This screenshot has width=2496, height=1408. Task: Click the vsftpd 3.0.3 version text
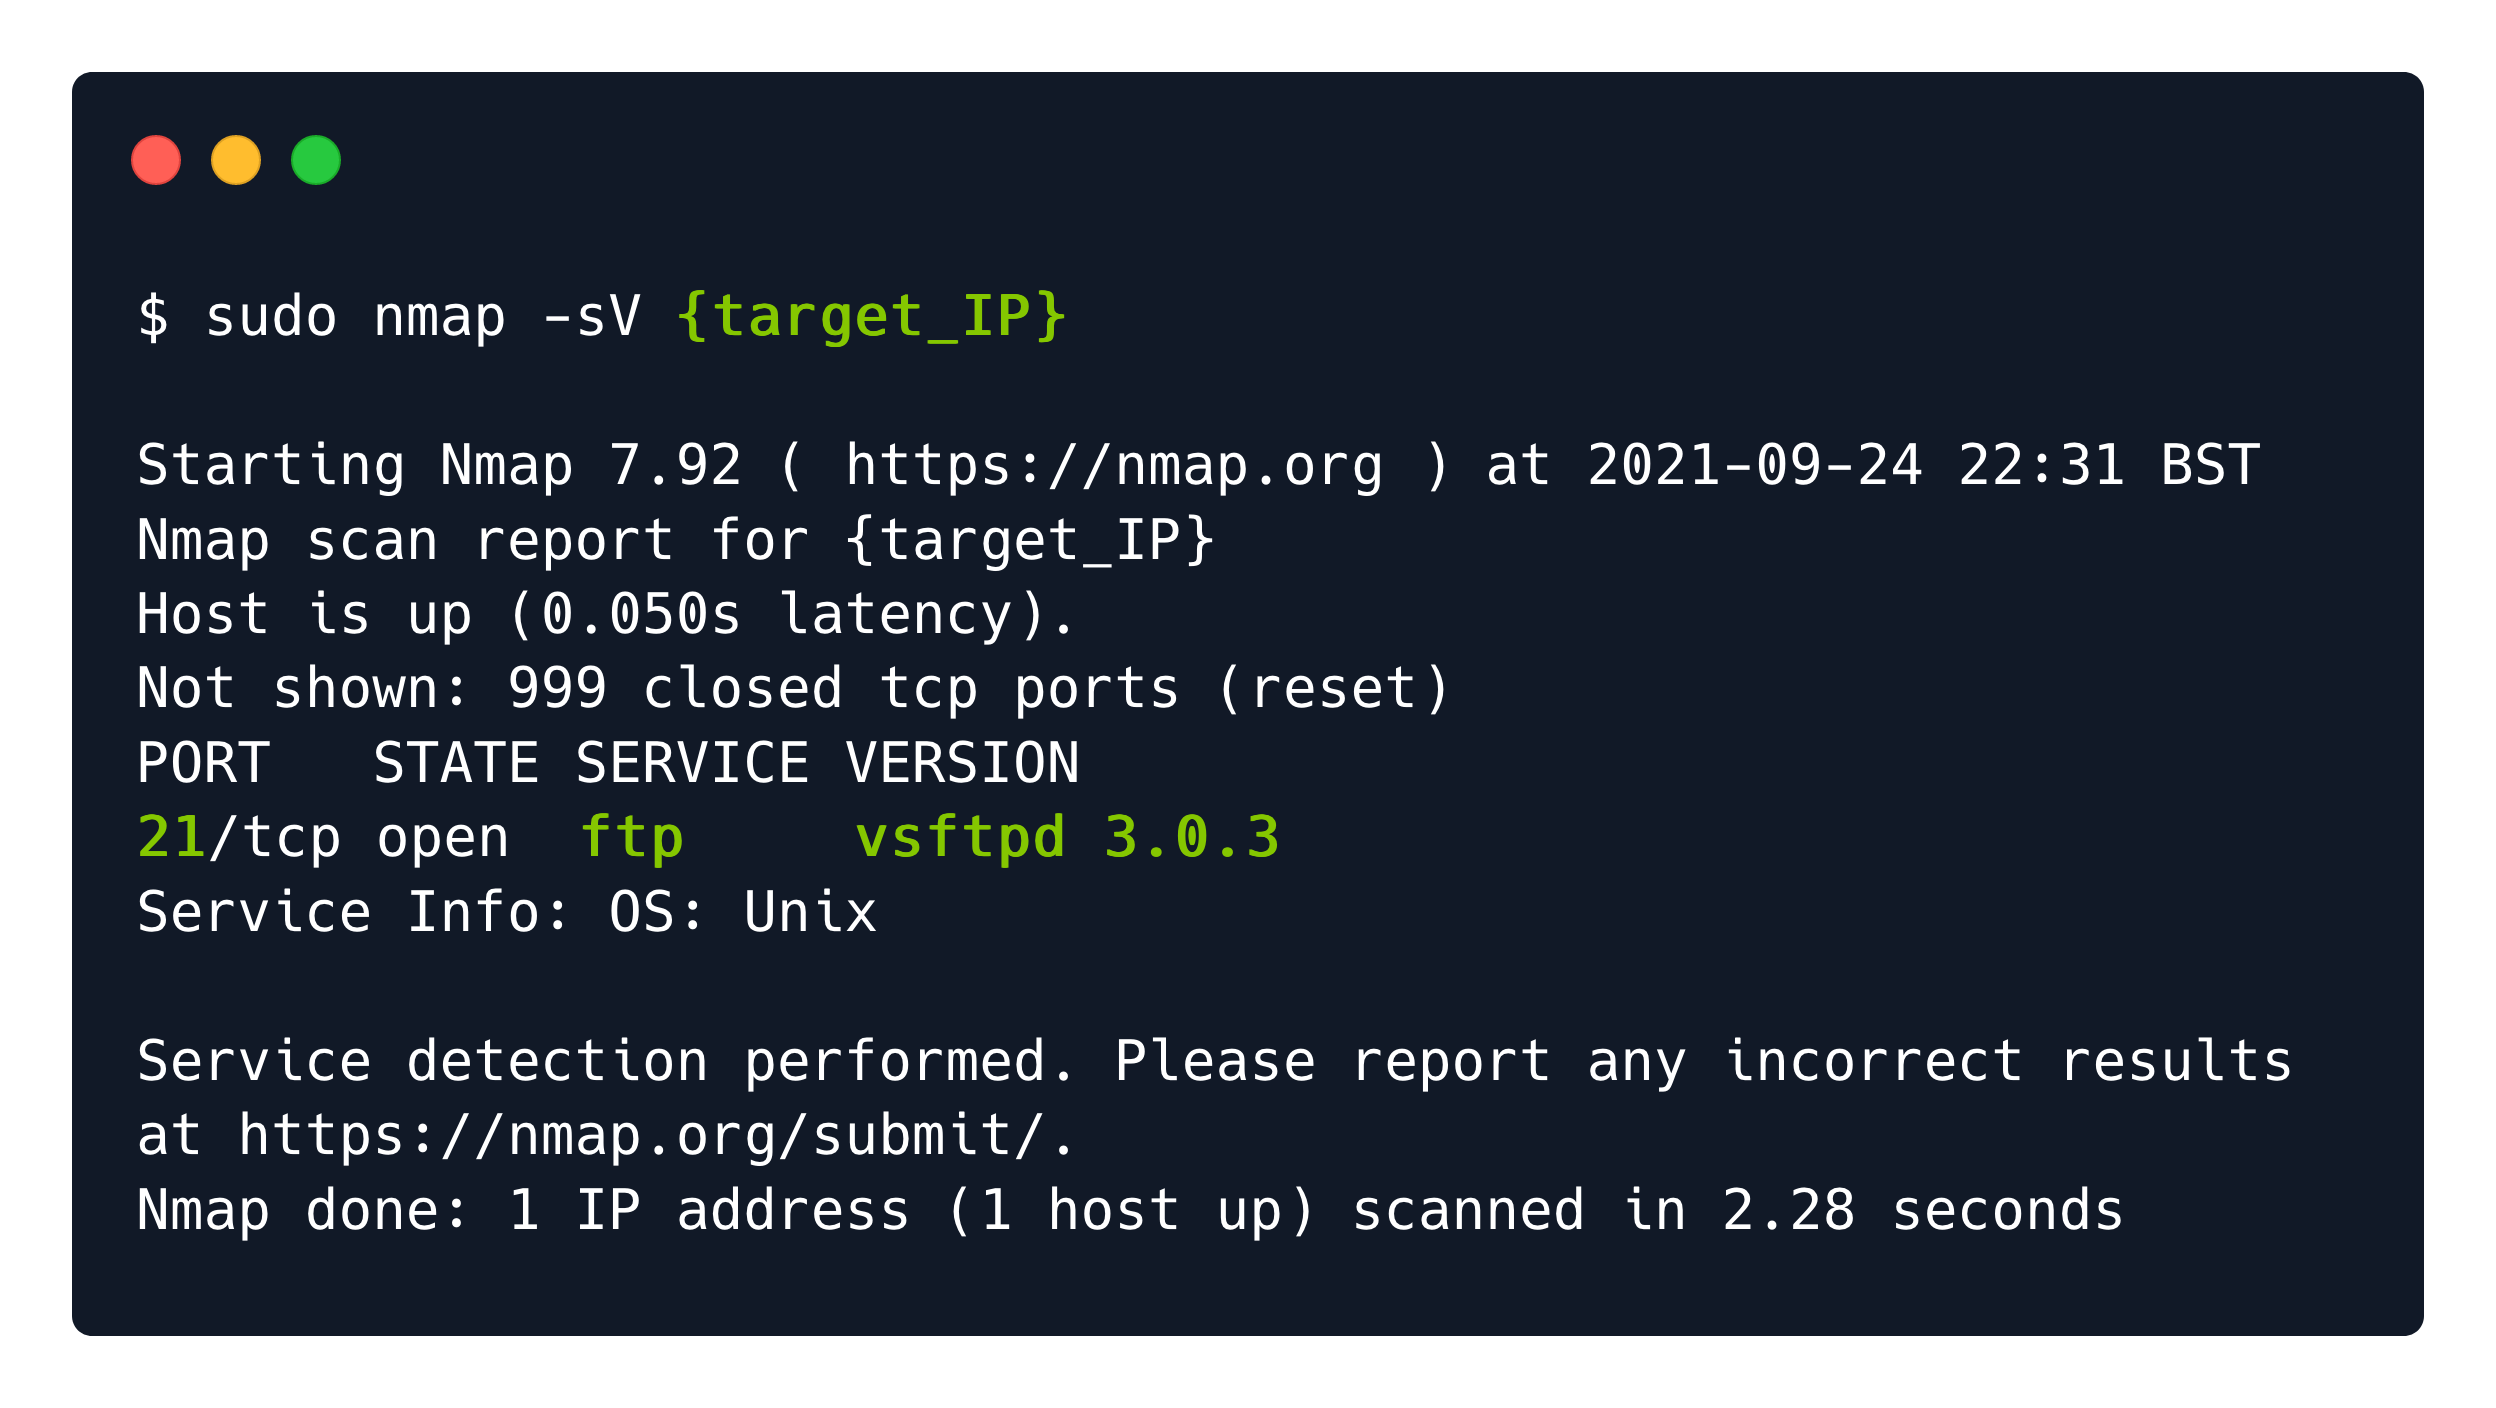click(x=1067, y=838)
